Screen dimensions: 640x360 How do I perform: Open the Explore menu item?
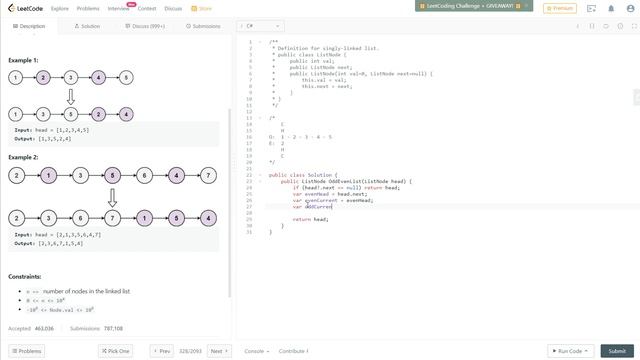click(60, 9)
